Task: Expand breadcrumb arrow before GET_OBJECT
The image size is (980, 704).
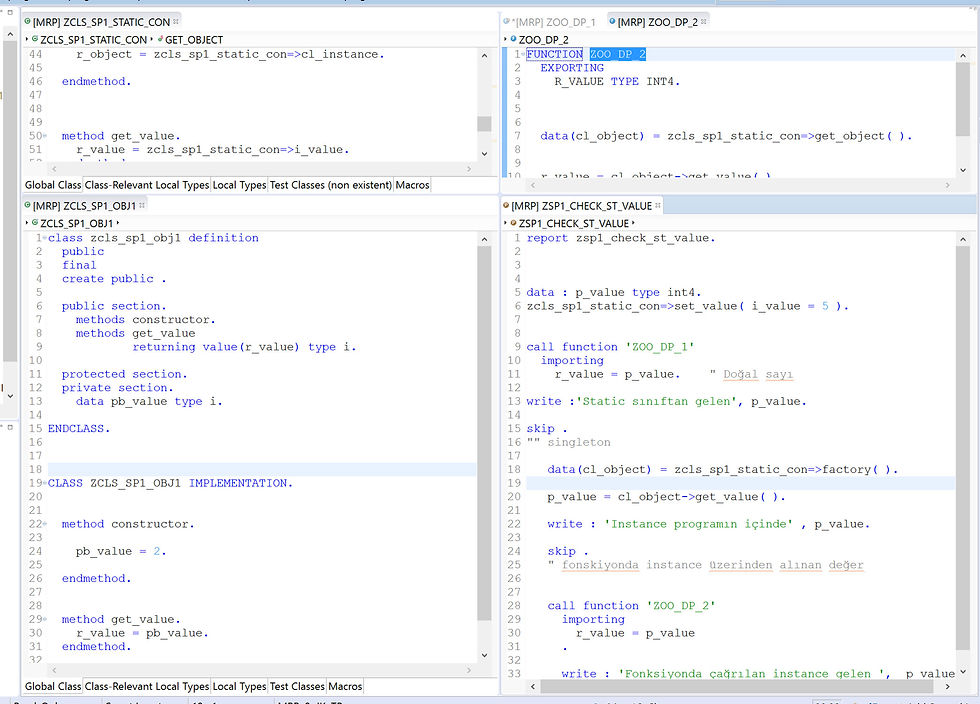Action: click(x=152, y=39)
